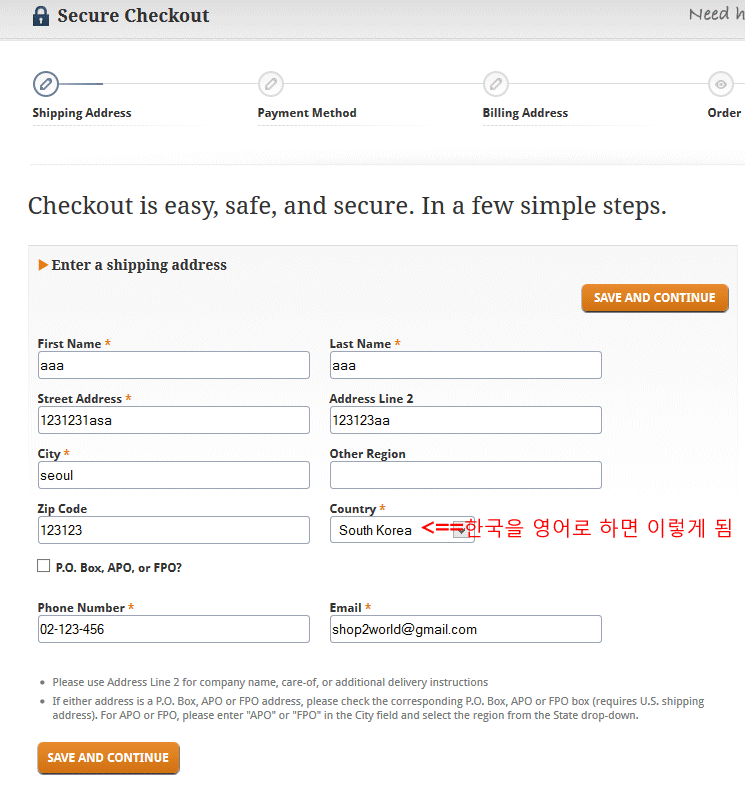Select the Payment Method step label
745x799 pixels.
tap(307, 113)
